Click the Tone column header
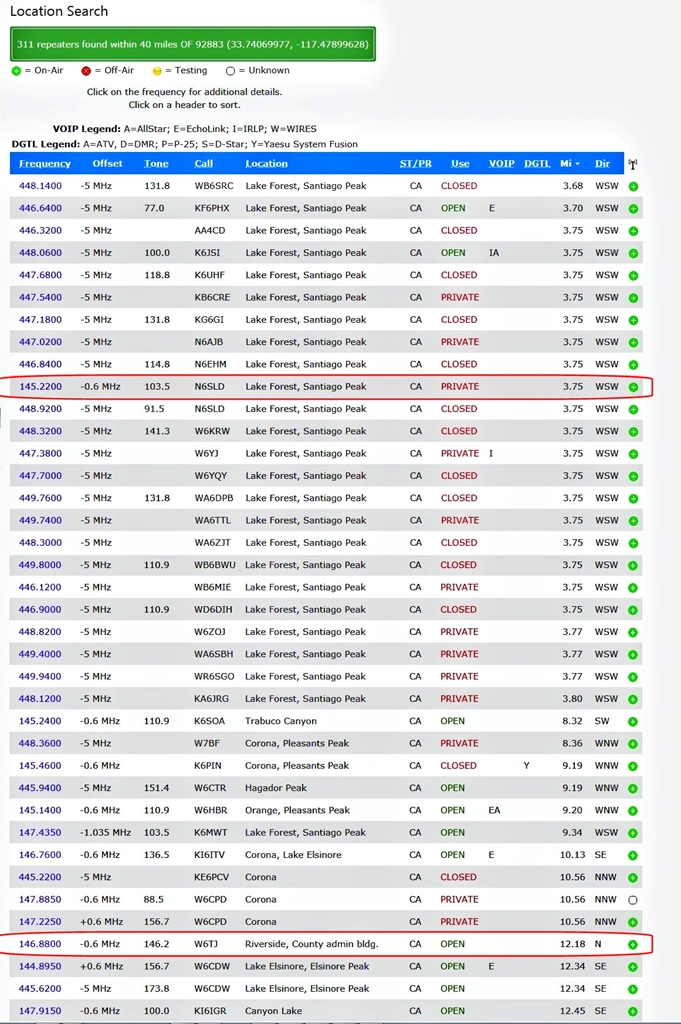 click(156, 164)
